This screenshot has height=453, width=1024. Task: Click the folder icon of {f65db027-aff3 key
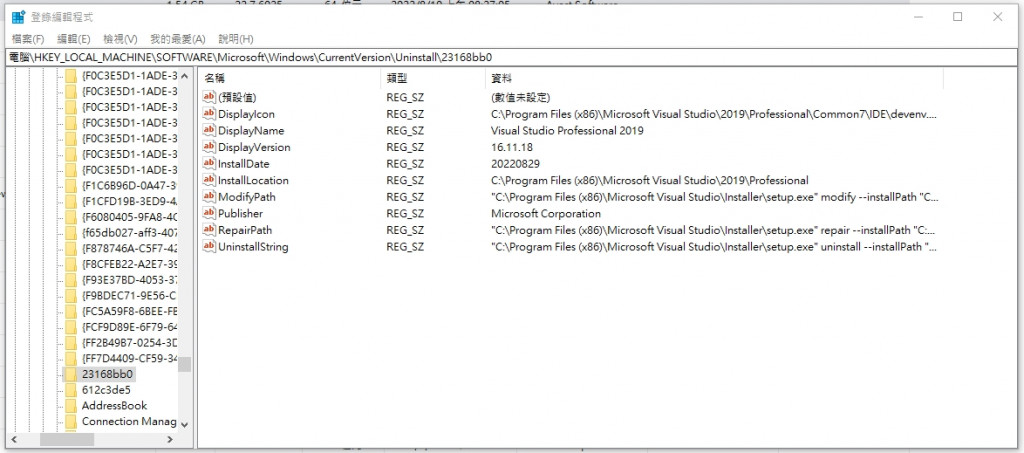pos(71,232)
